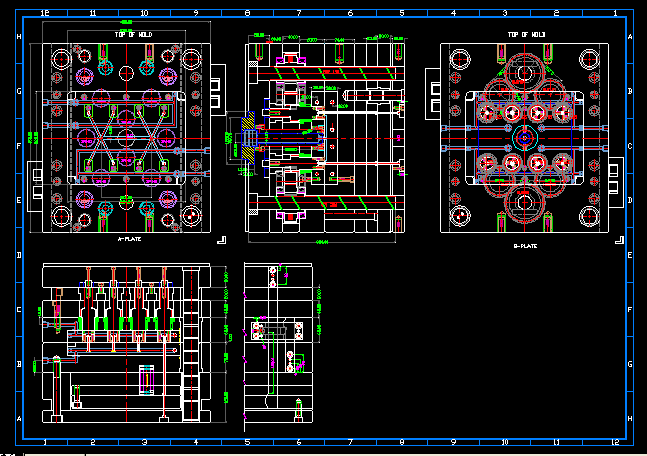
Task: Pick the cyan sprue circle in B-plate view
Action: 524,138
